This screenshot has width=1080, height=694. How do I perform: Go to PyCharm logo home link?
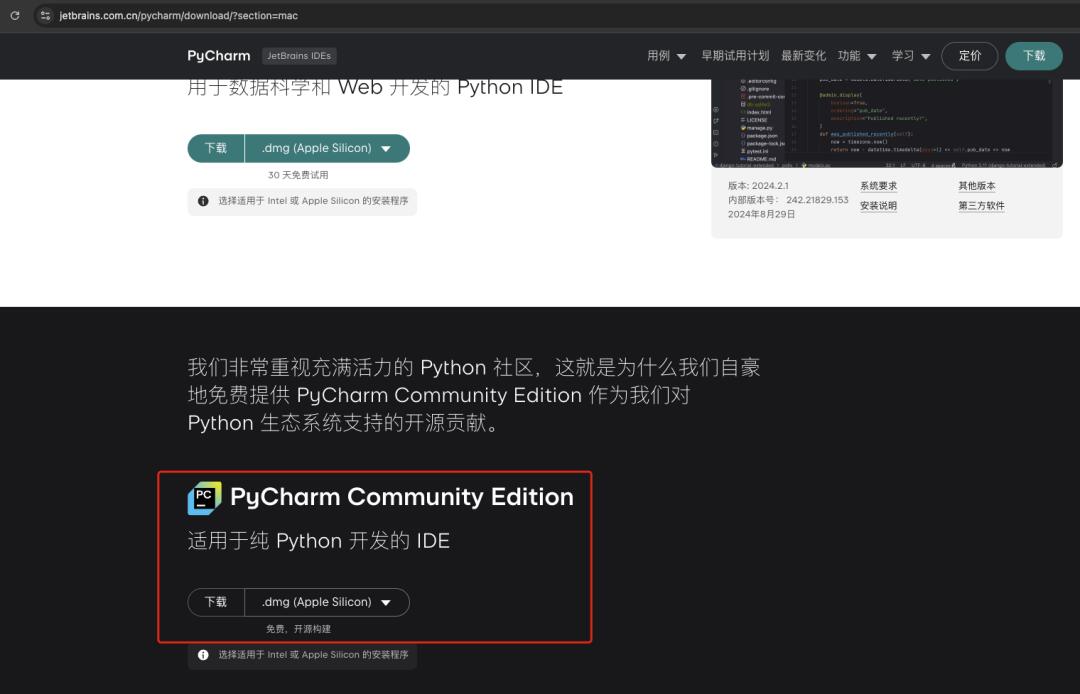tap(218, 56)
